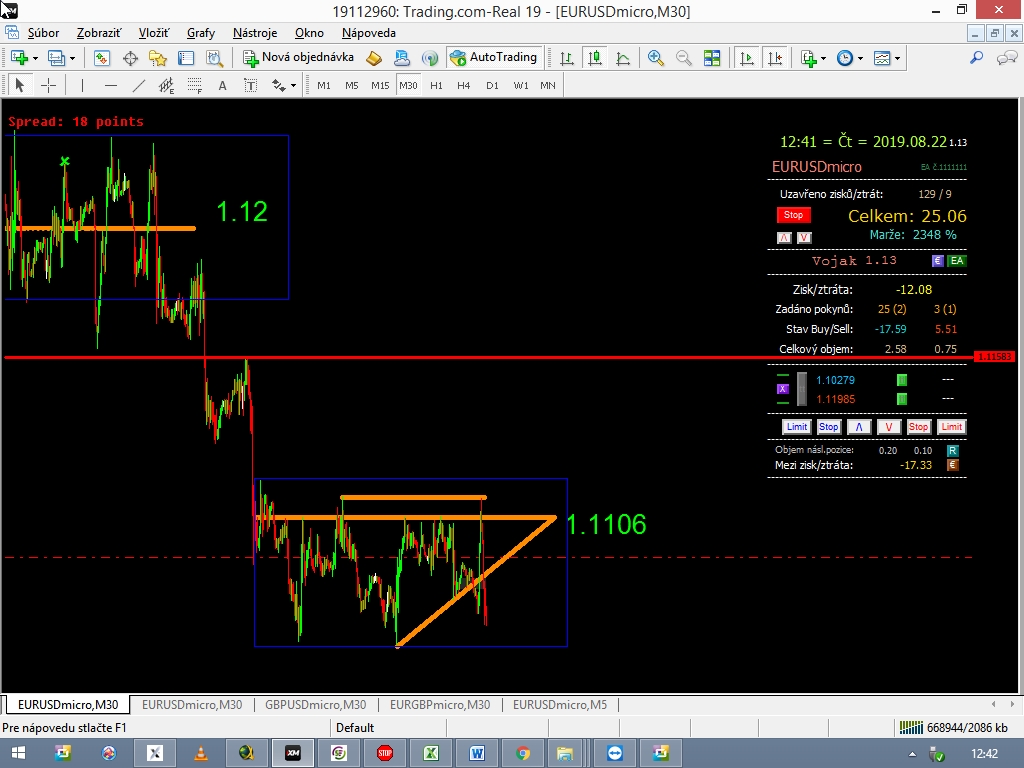Toggle chart shift from right edge

pos(775,58)
